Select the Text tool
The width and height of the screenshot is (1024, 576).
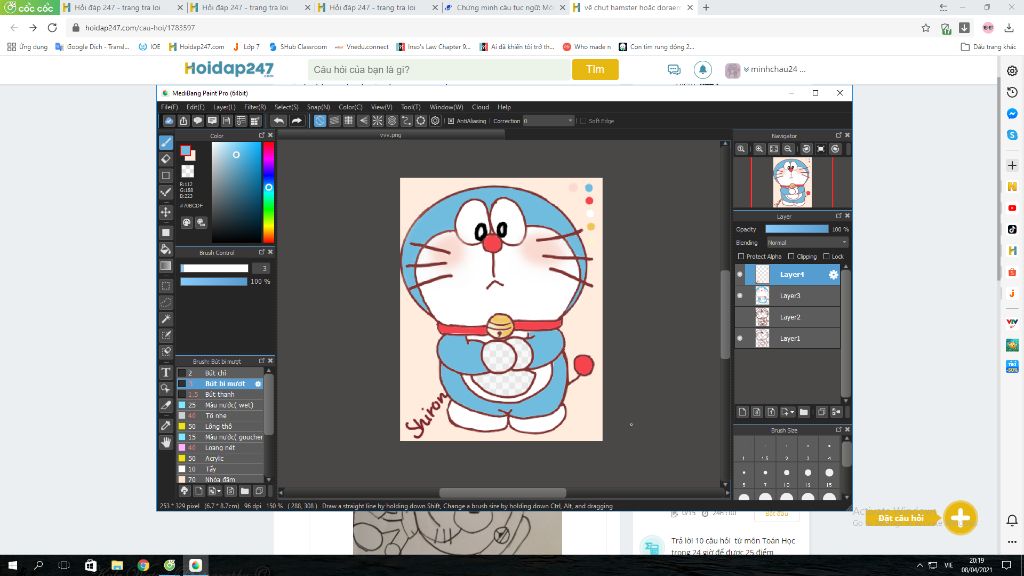coord(166,372)
